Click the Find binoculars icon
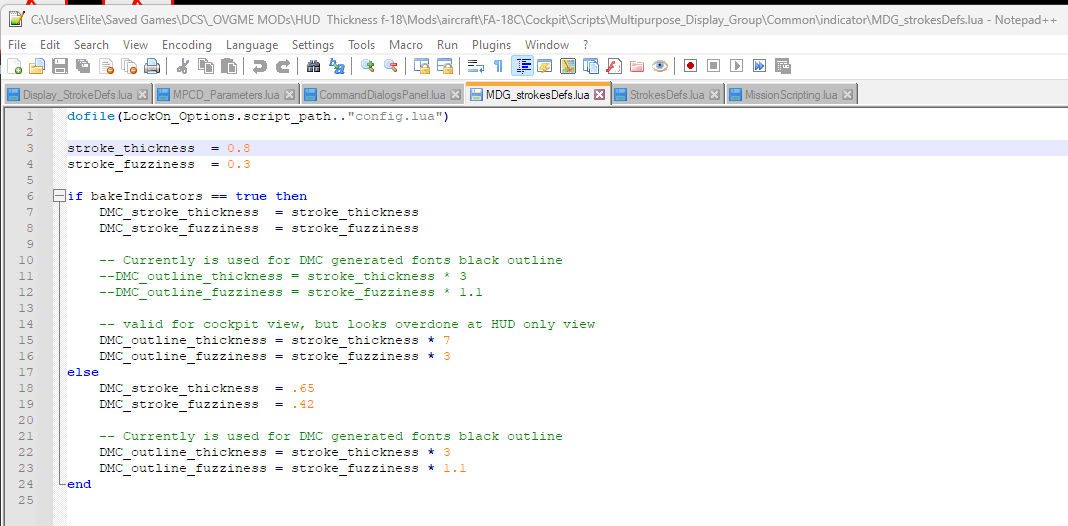Screen dimensions: 1068x526 (314, 66)
